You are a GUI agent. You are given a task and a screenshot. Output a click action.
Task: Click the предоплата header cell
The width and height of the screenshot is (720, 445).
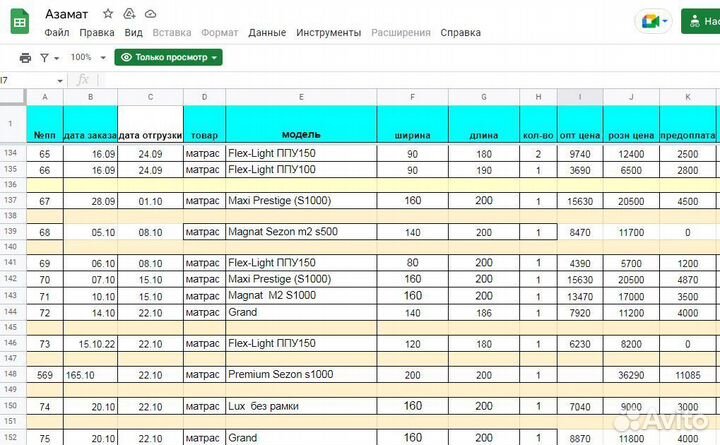(x=688, y=124)
